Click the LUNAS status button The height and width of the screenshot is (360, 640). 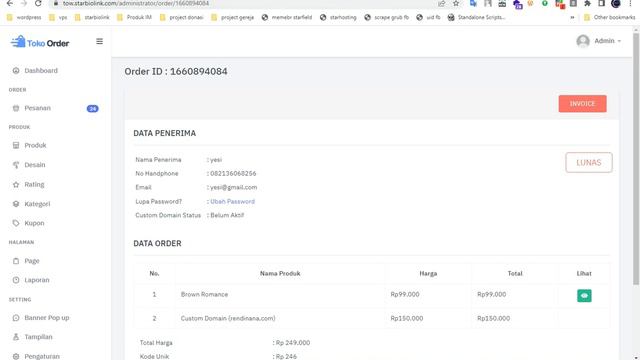[589, 162]
